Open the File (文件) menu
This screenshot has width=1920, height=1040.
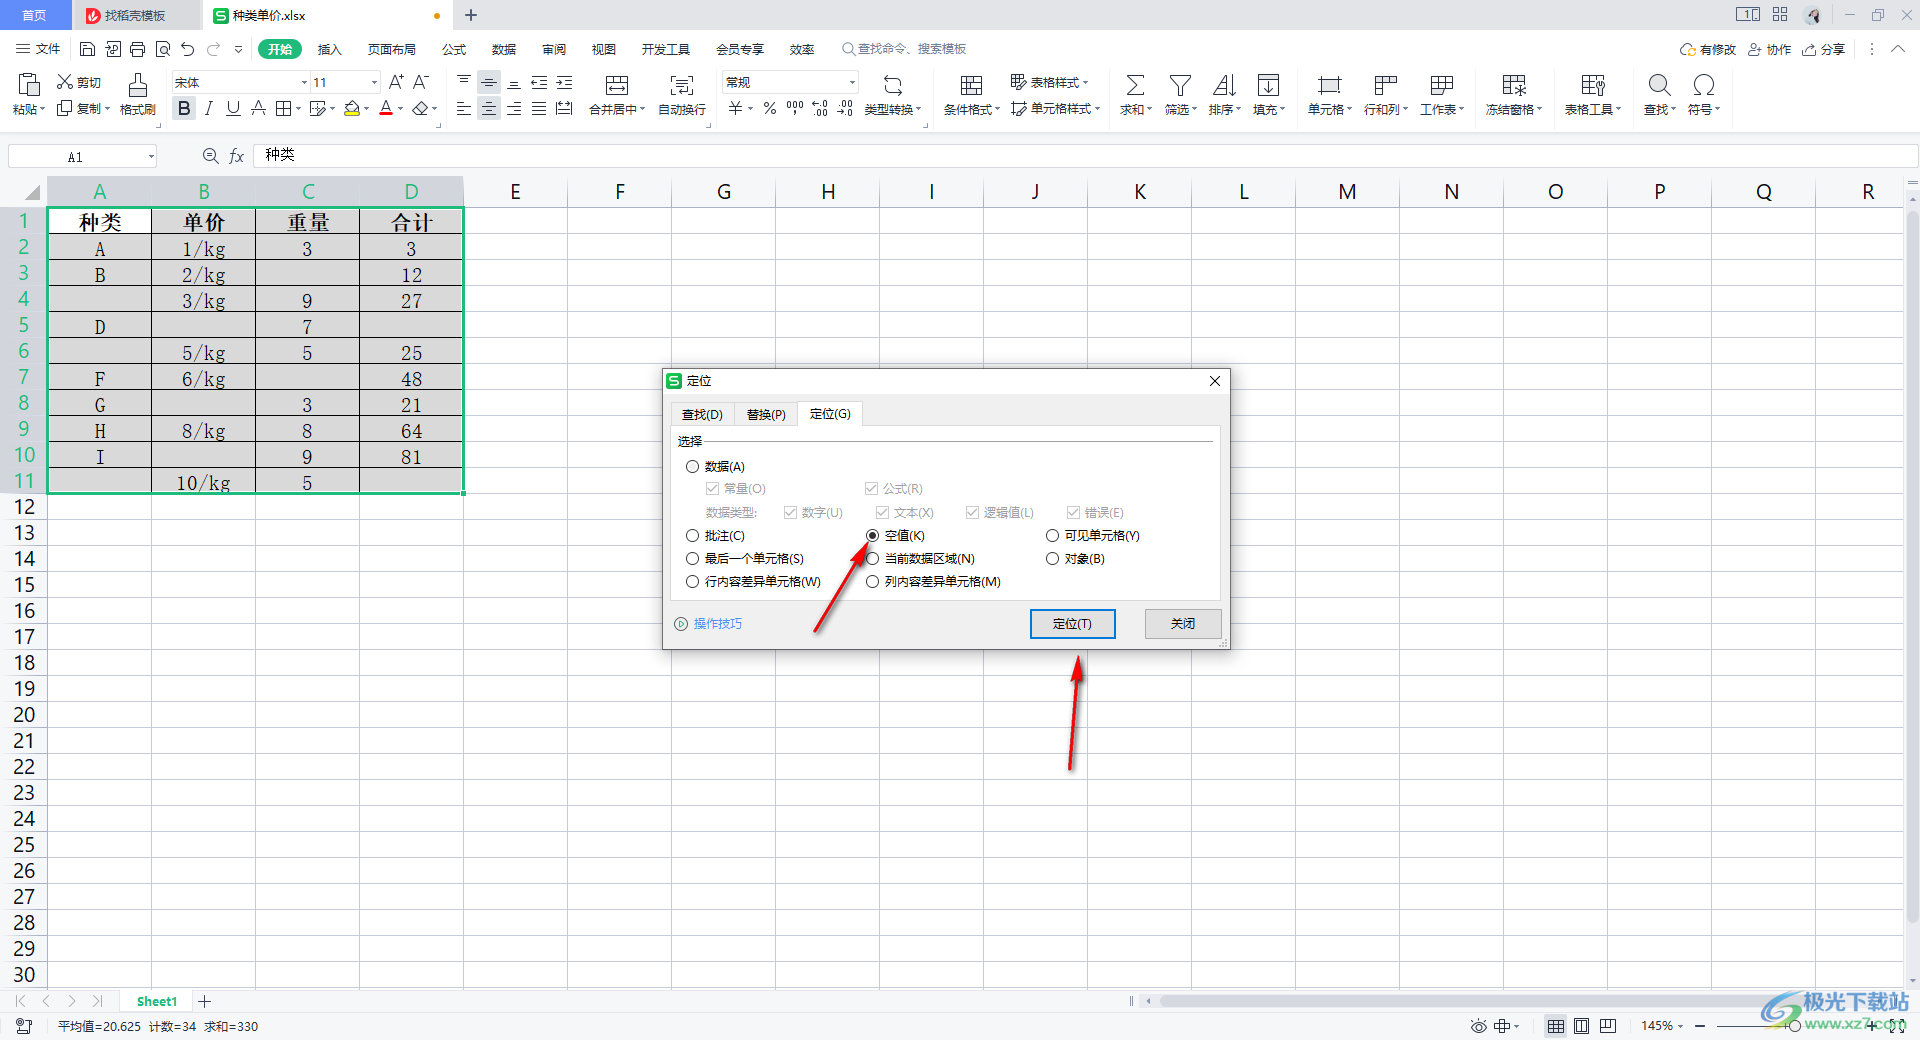(x=38, y=49)
